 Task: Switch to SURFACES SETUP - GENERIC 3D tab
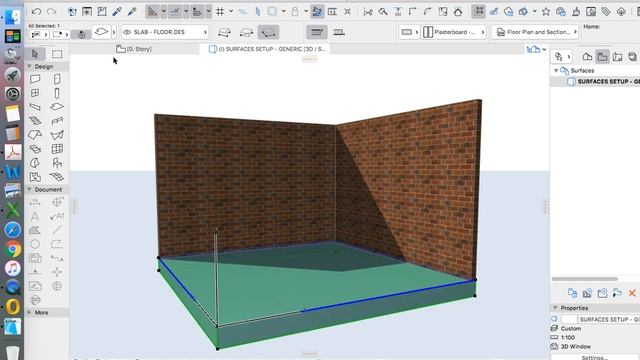pos(267,49)
